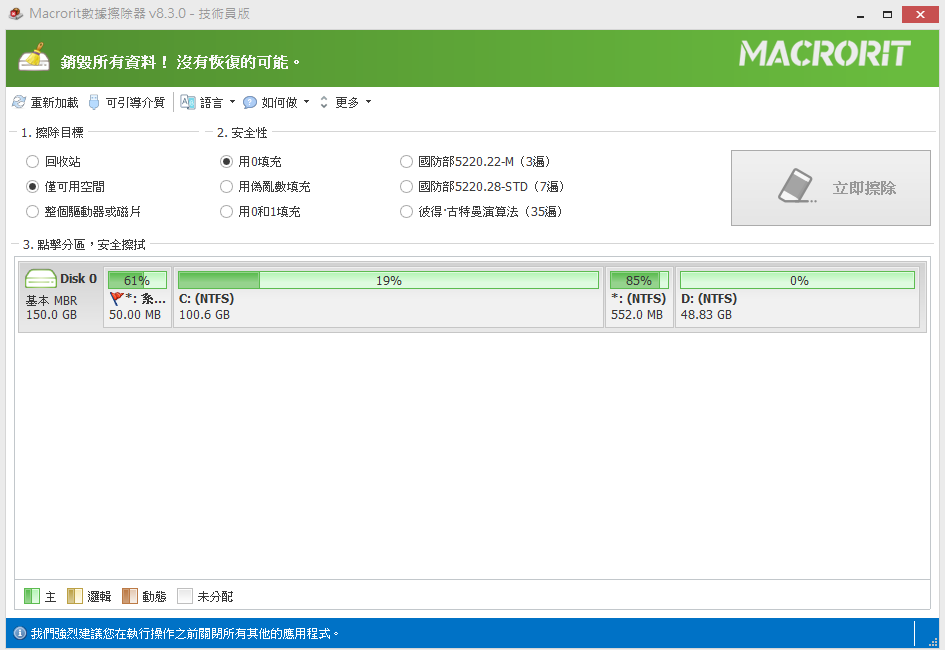The height and width of the screenshot is (650, 945).
Task: Open the 語言 dropdown arrow
Action: (233, 102)
